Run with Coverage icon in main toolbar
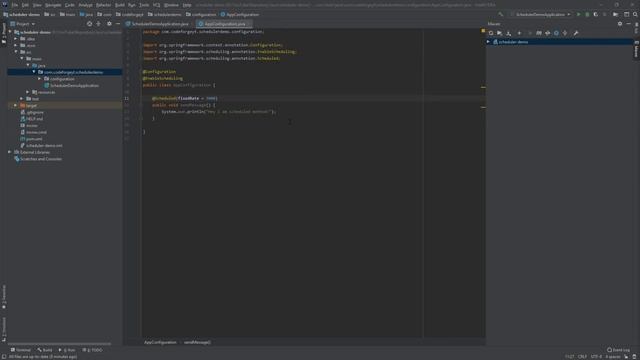The height and width of the screenshot is (360, 640). (596, 14)
